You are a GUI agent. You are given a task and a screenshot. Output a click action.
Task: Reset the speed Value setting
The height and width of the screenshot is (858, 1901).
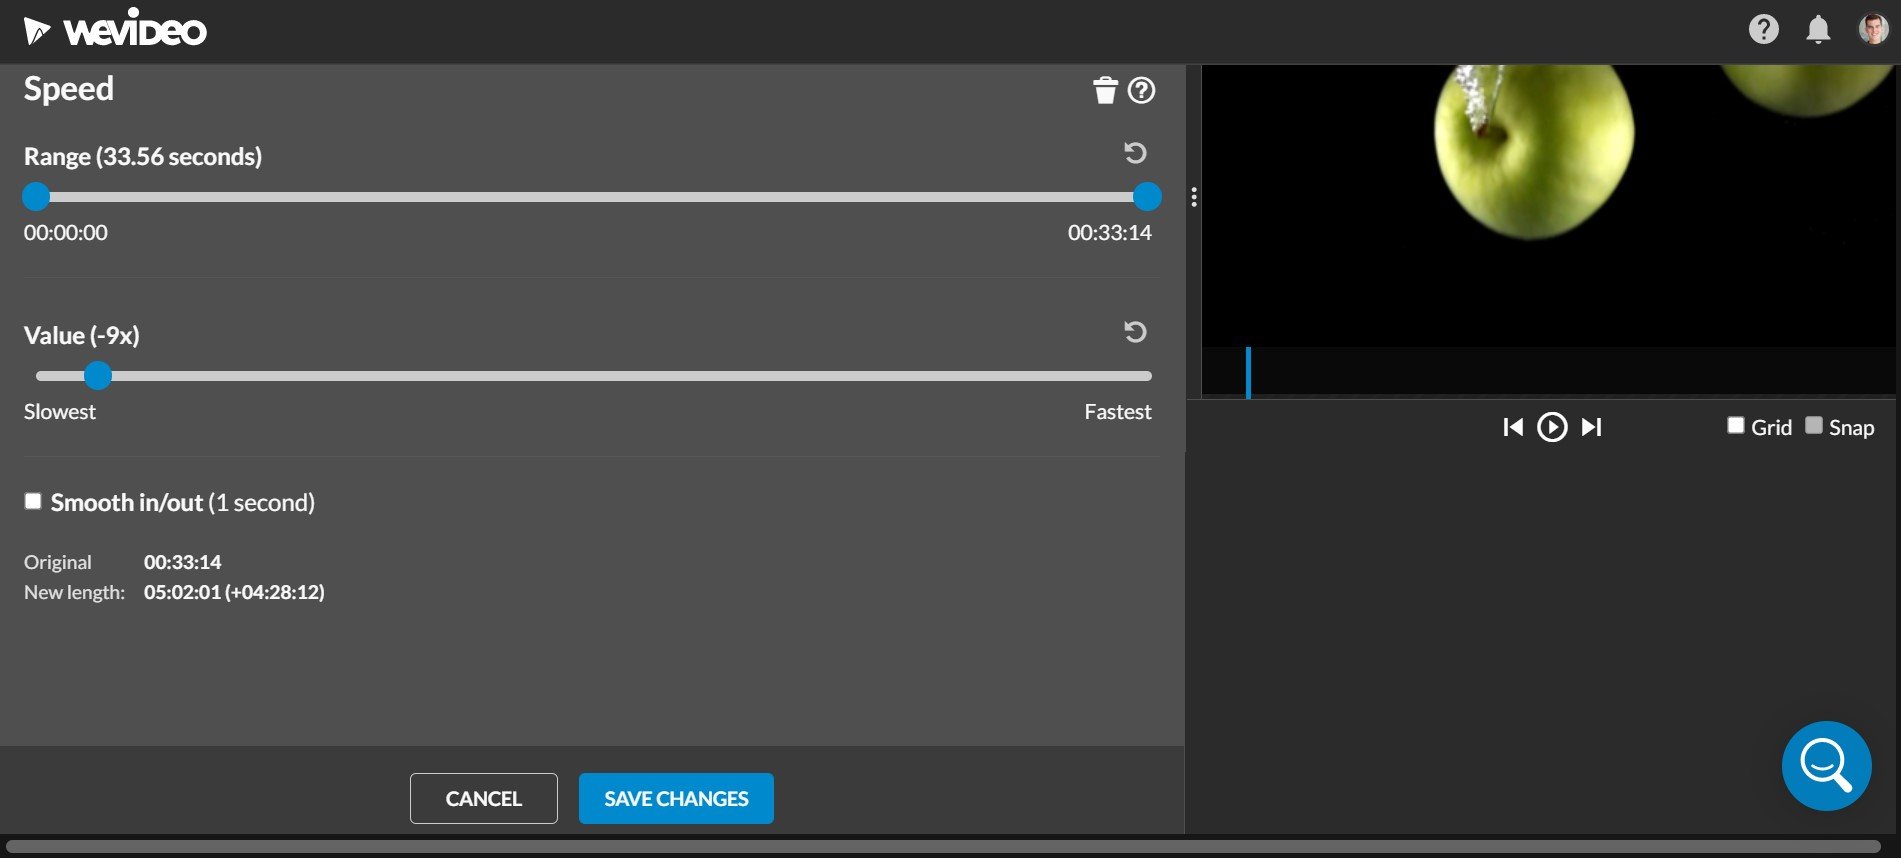pos(1135,332)
